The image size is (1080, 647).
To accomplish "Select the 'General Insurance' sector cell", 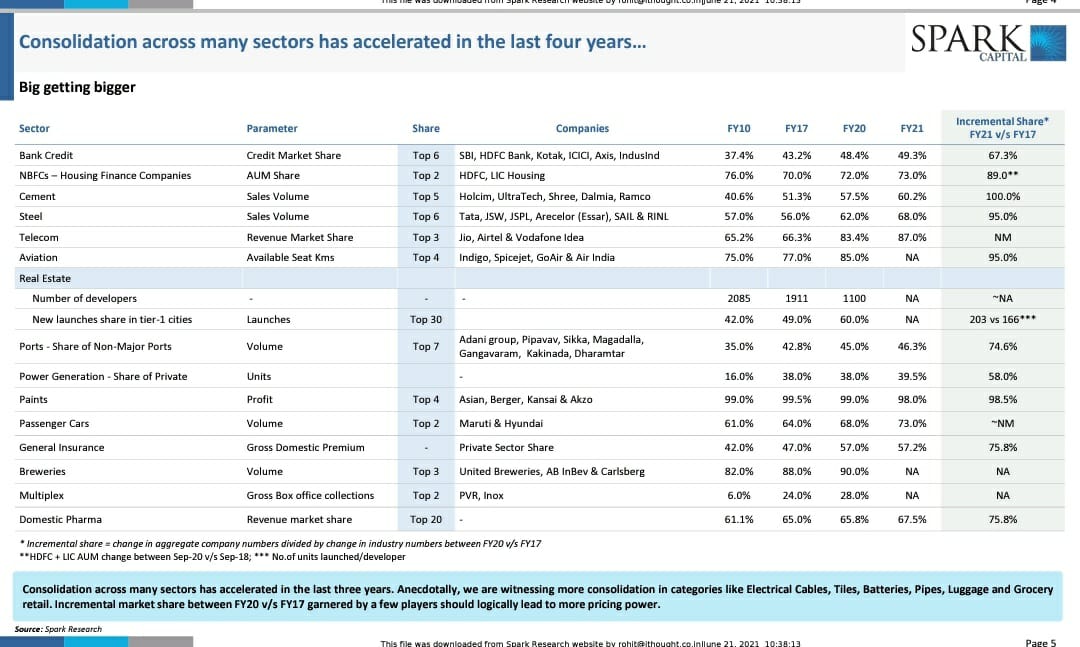I will 61,447.
